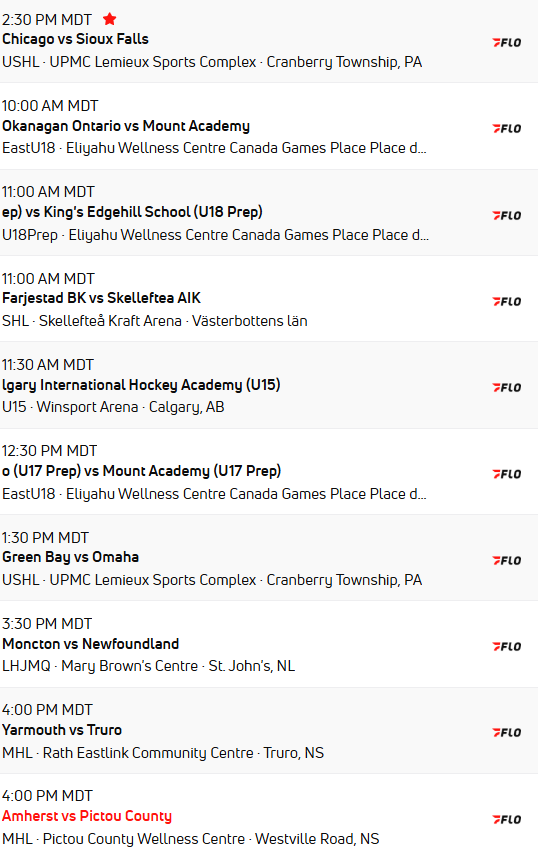The height and width of the screenshot is (855, 547).
Task: Click FLO logo beside Green Bay vs Omaha
Action: [x=507, y=561]
